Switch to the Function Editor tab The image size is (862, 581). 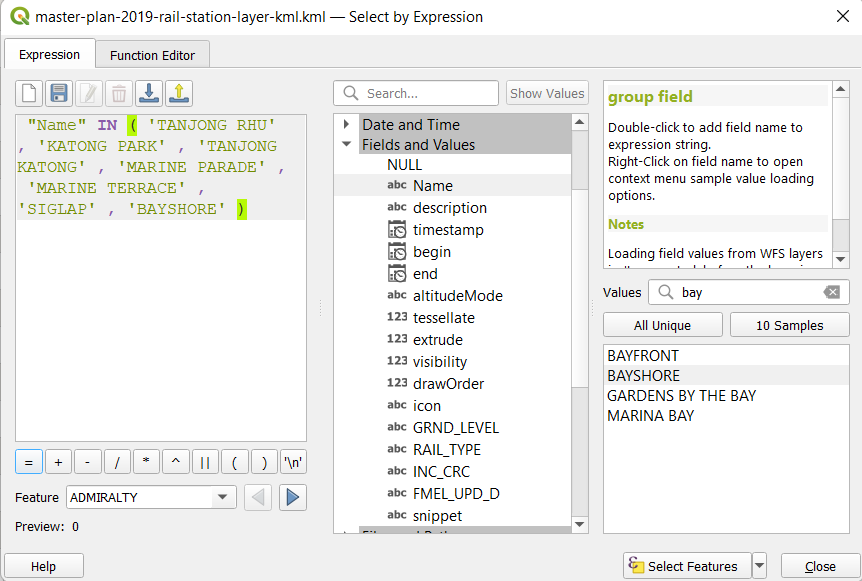152,55
